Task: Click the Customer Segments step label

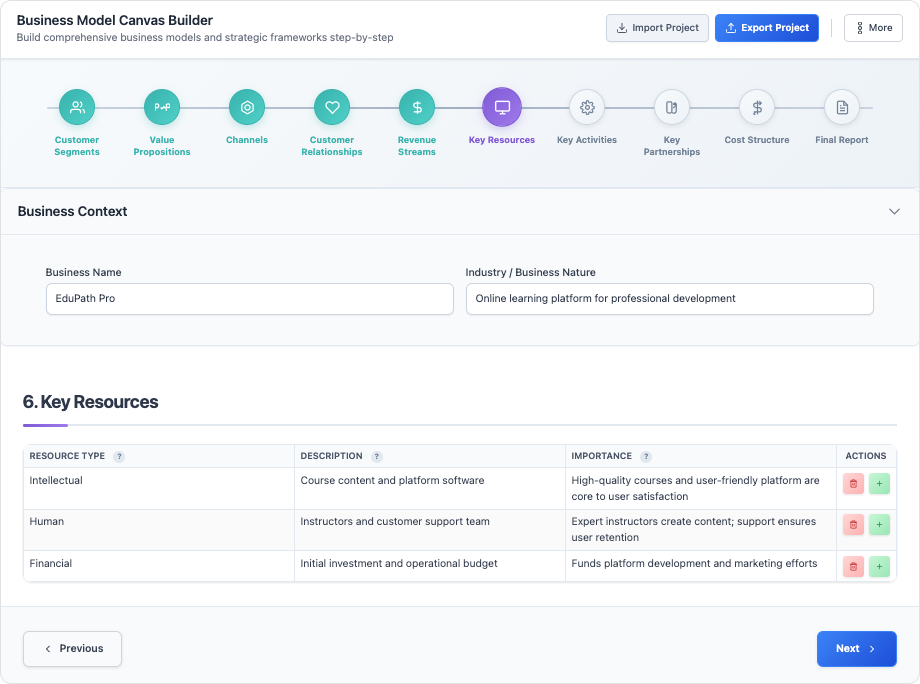Action: click(x=77, y=146)
